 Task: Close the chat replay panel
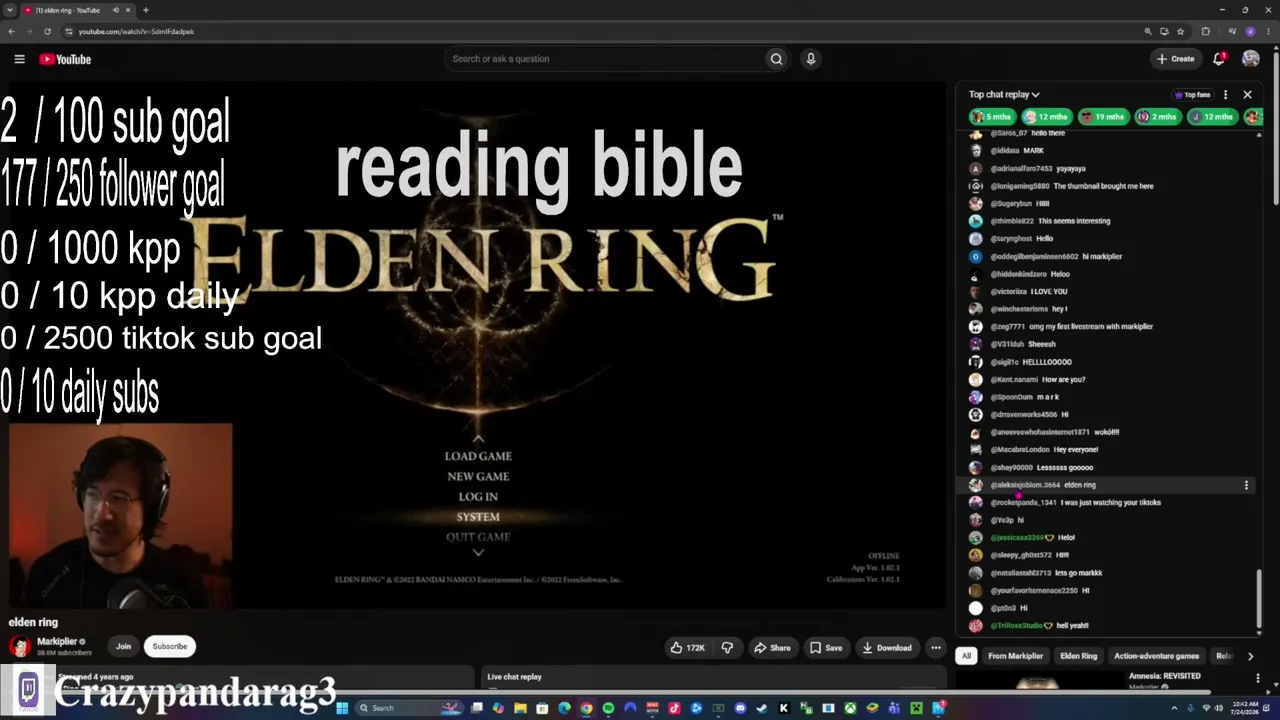click(x=1247, y=95)
